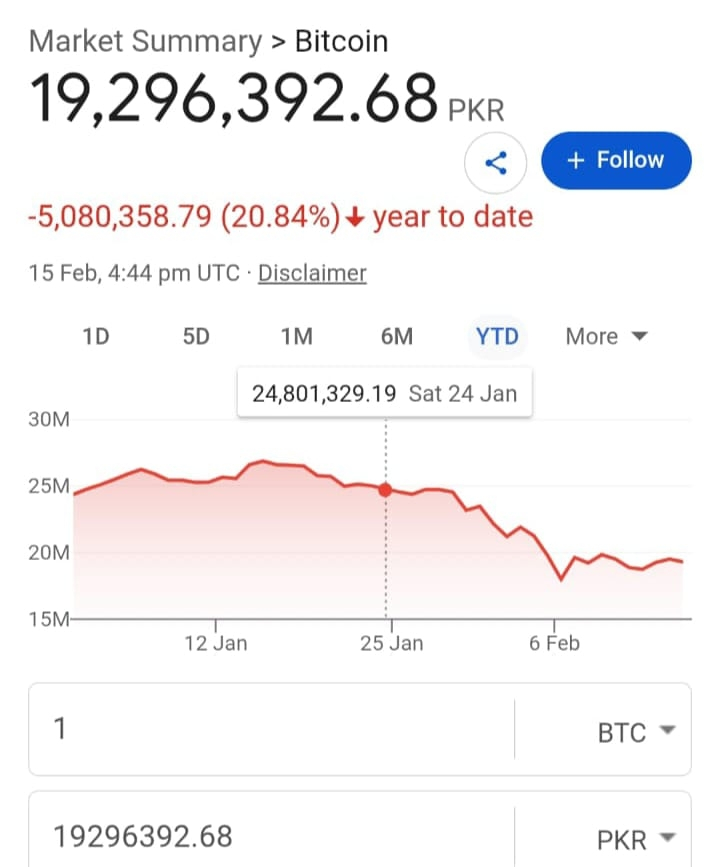Open the Market Summary breadcrumb link
The width and height of the screenshot is (704, 867).
[x=145, y=42]
